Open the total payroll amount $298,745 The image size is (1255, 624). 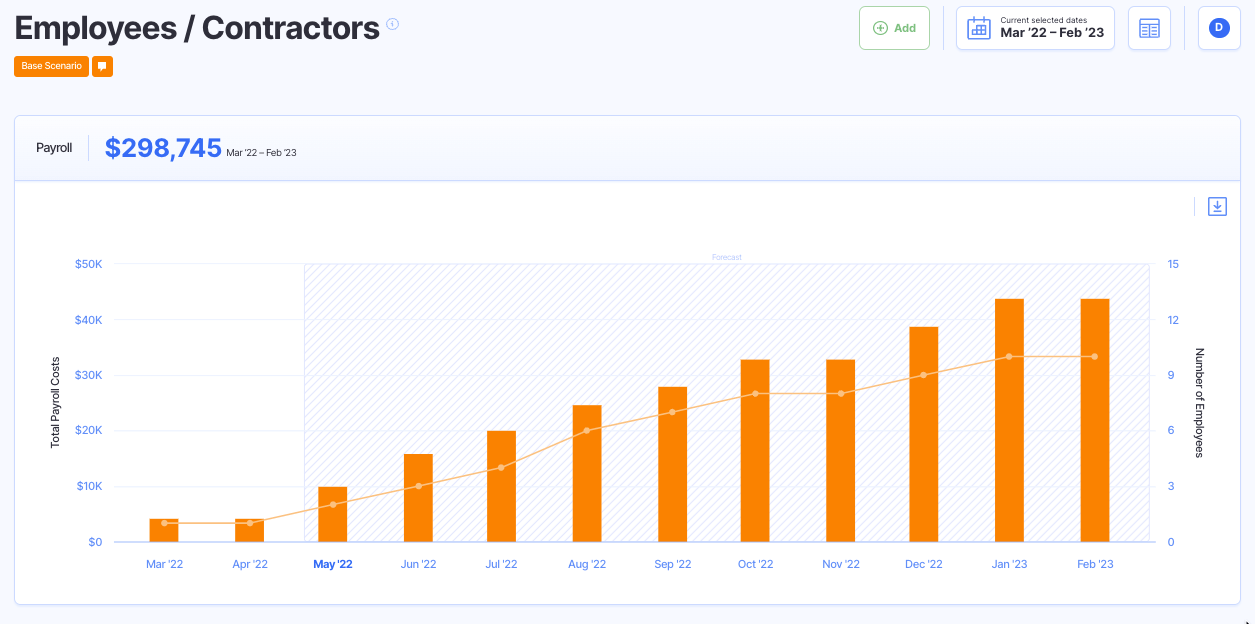coord(164,147)
